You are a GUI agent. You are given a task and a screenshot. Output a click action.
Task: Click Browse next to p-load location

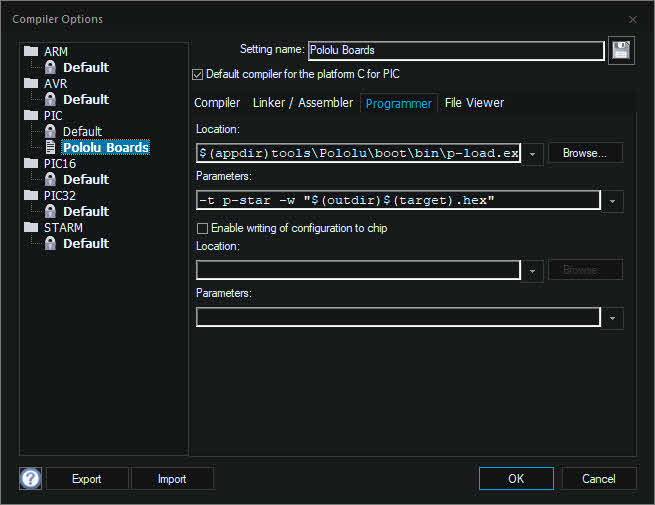pyautogui.click(x=585, y=153)
